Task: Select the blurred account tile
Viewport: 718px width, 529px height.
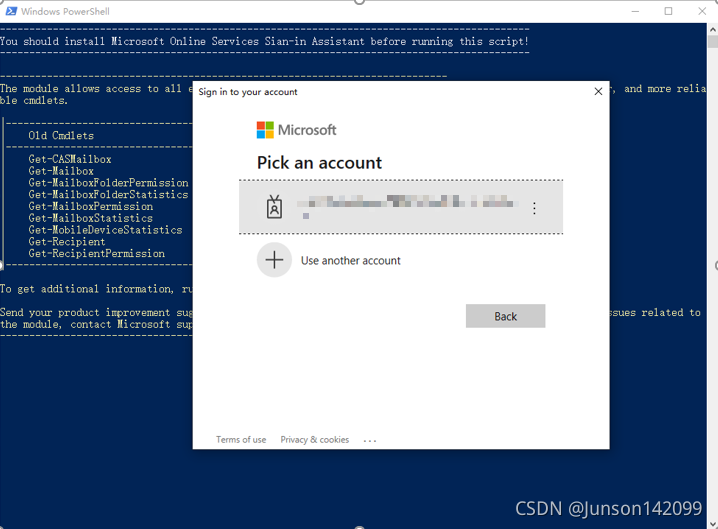Action: (x=401, y=207)
